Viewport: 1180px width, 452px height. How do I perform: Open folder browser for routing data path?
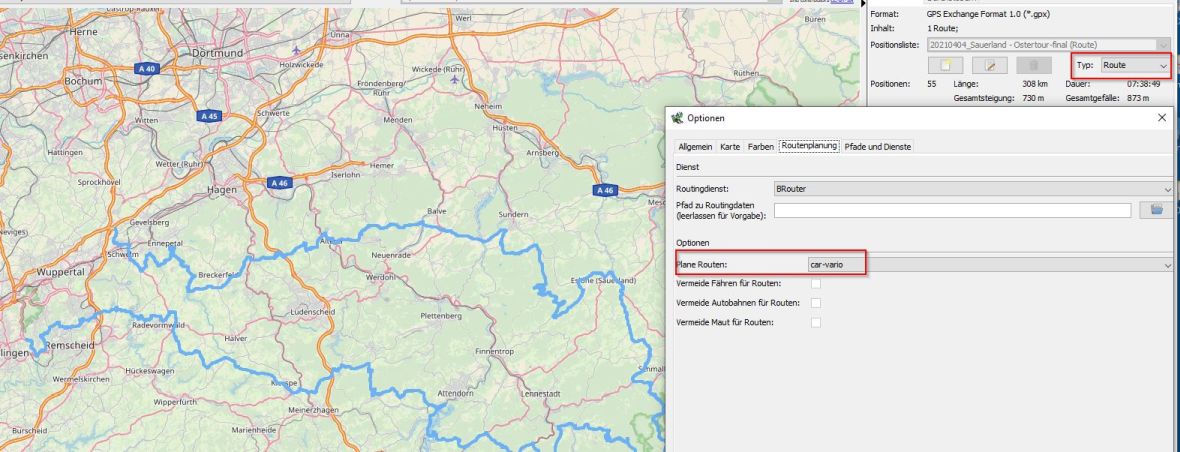click(x=1156, y=210)
